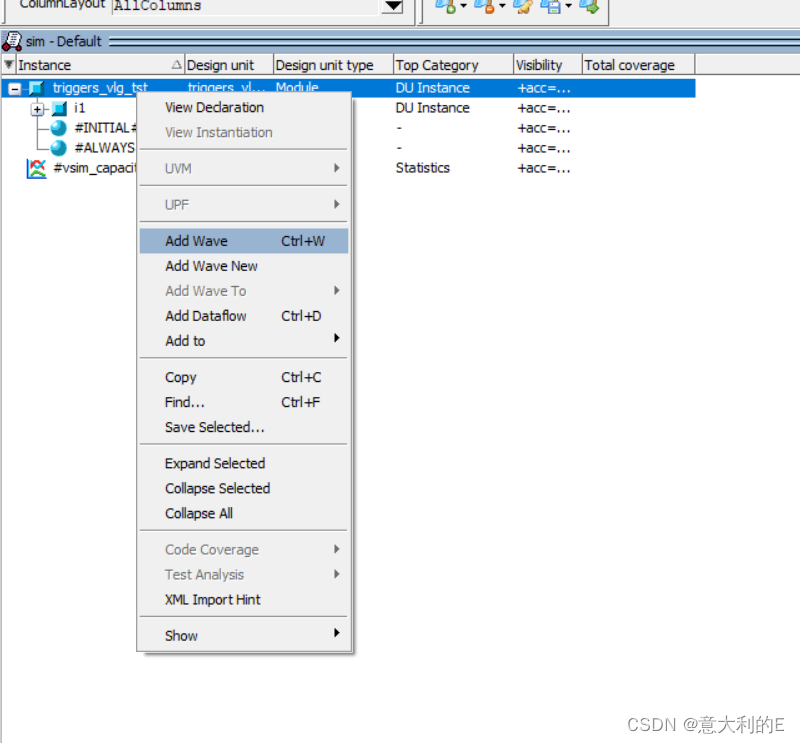Sort by the Top Category column header
This screenshot has height=743, width=800.
(453, 65)
